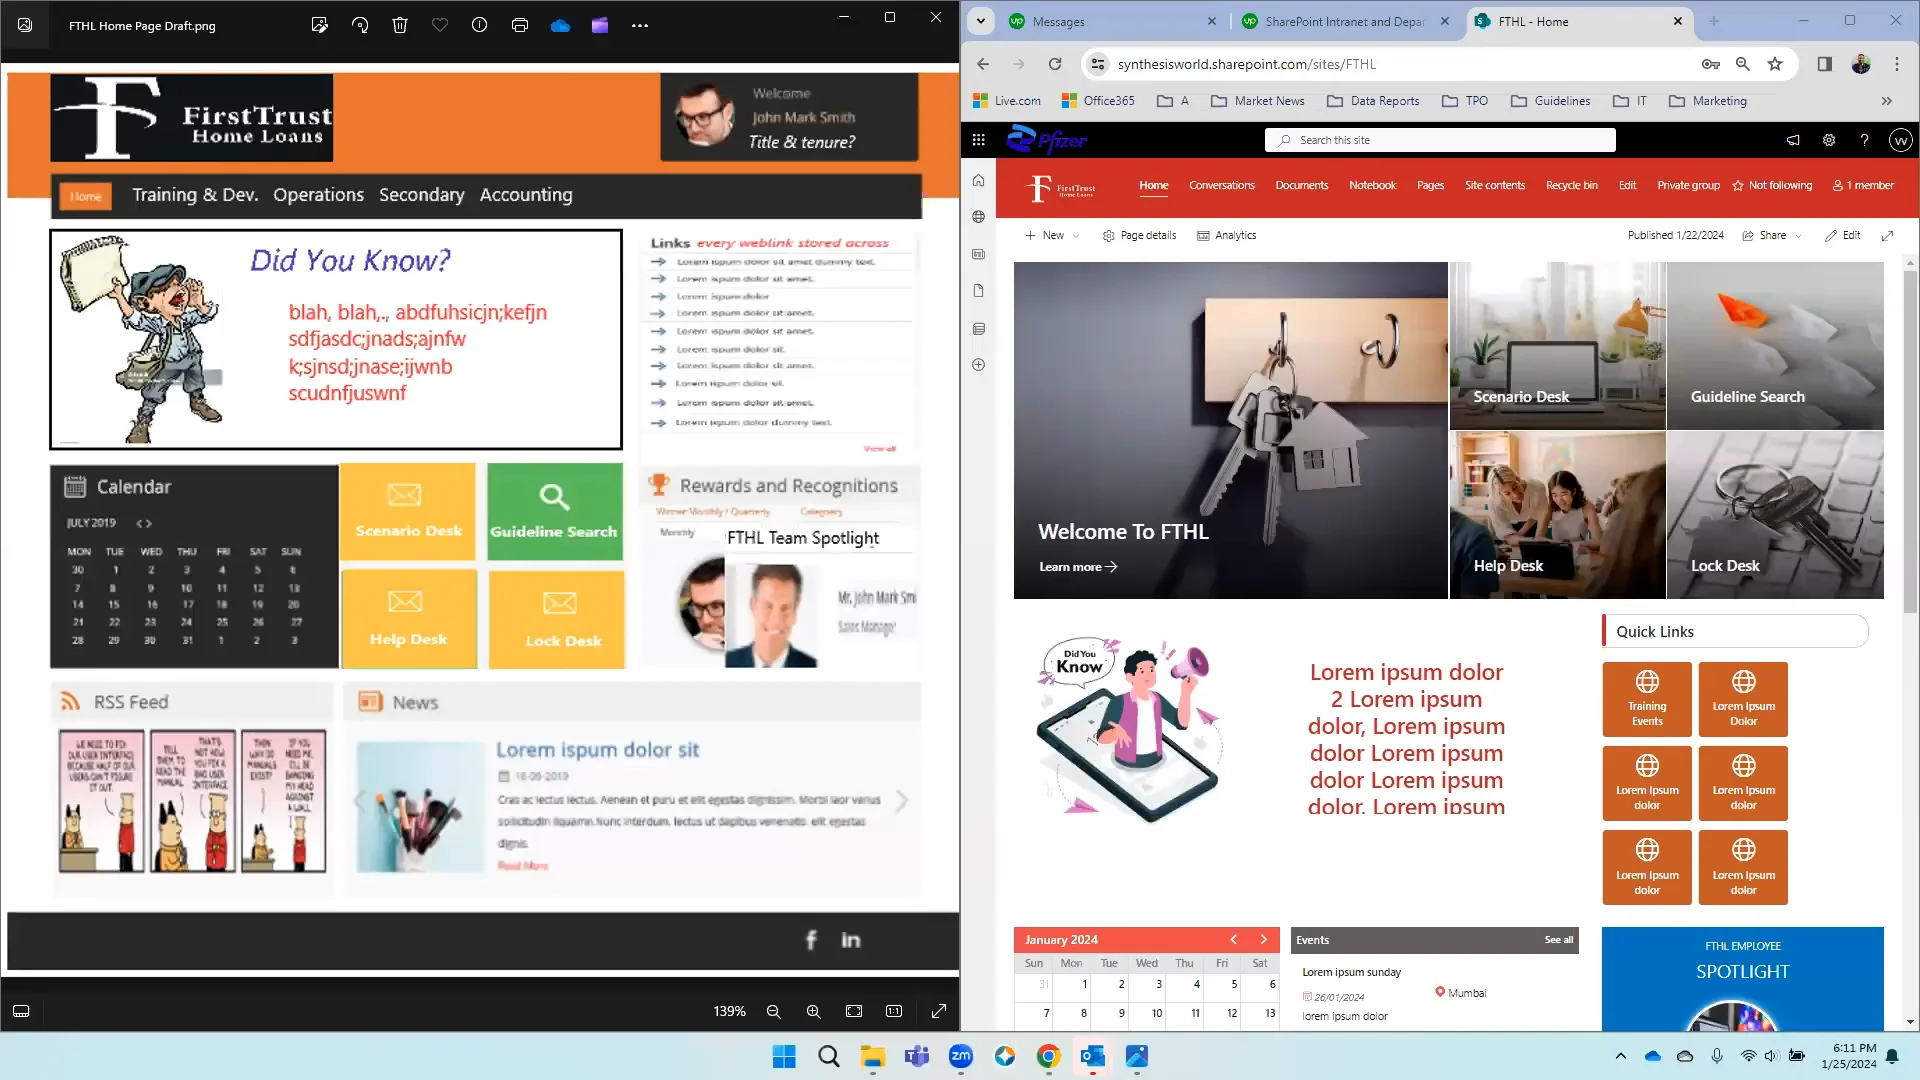Click the Page details button

[x=1139, y=236]
